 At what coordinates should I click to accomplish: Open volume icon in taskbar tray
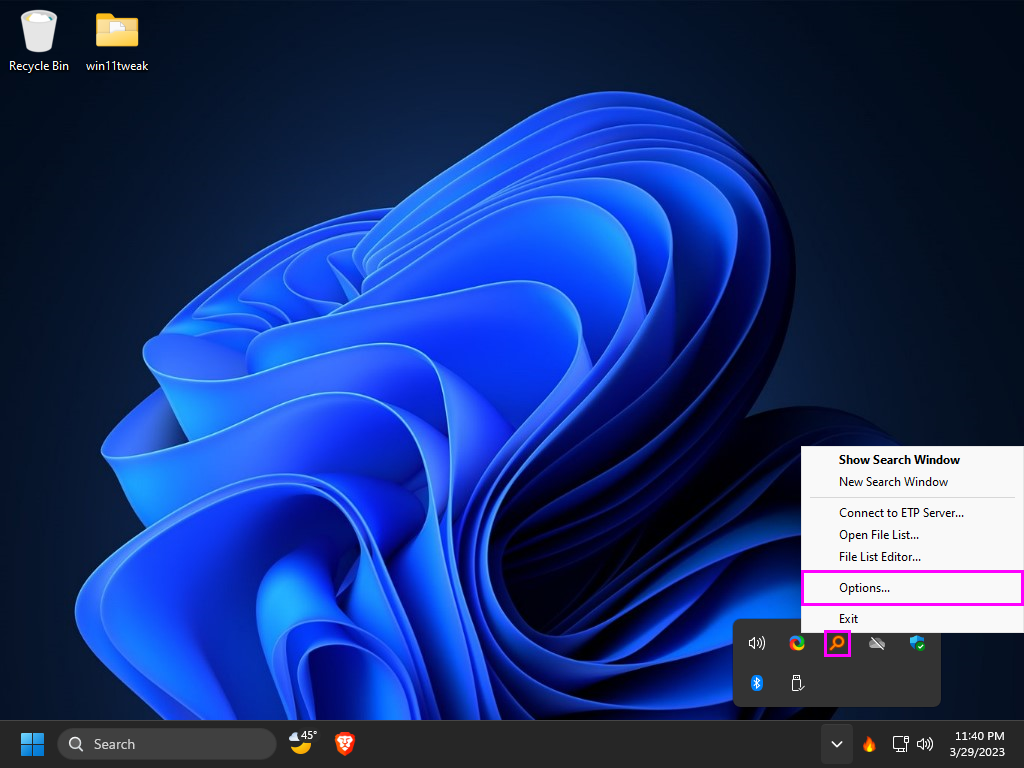click(x=925, y=744)
